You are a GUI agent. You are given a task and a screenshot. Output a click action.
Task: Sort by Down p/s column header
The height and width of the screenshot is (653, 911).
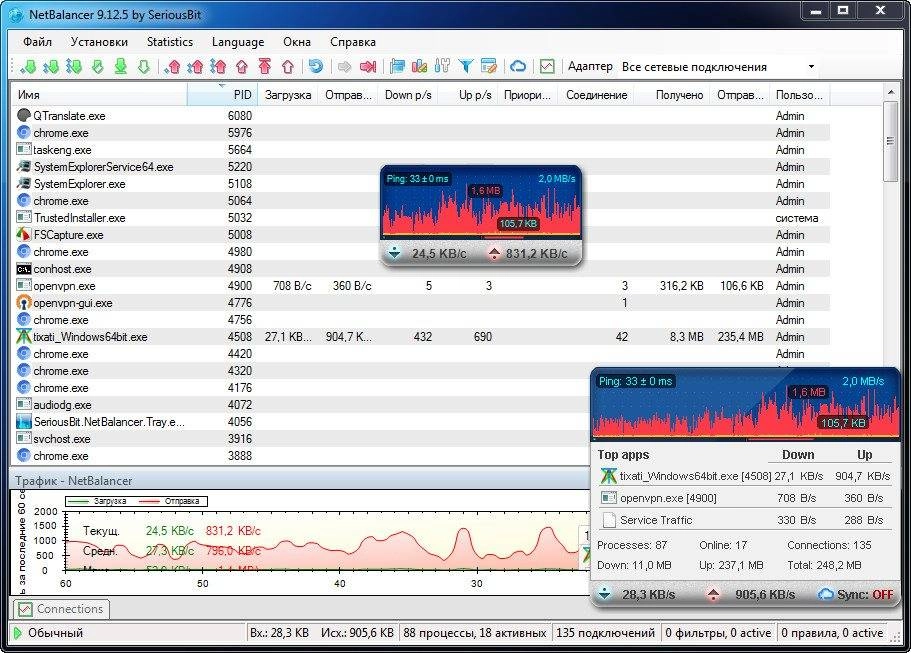pos(408,95)
